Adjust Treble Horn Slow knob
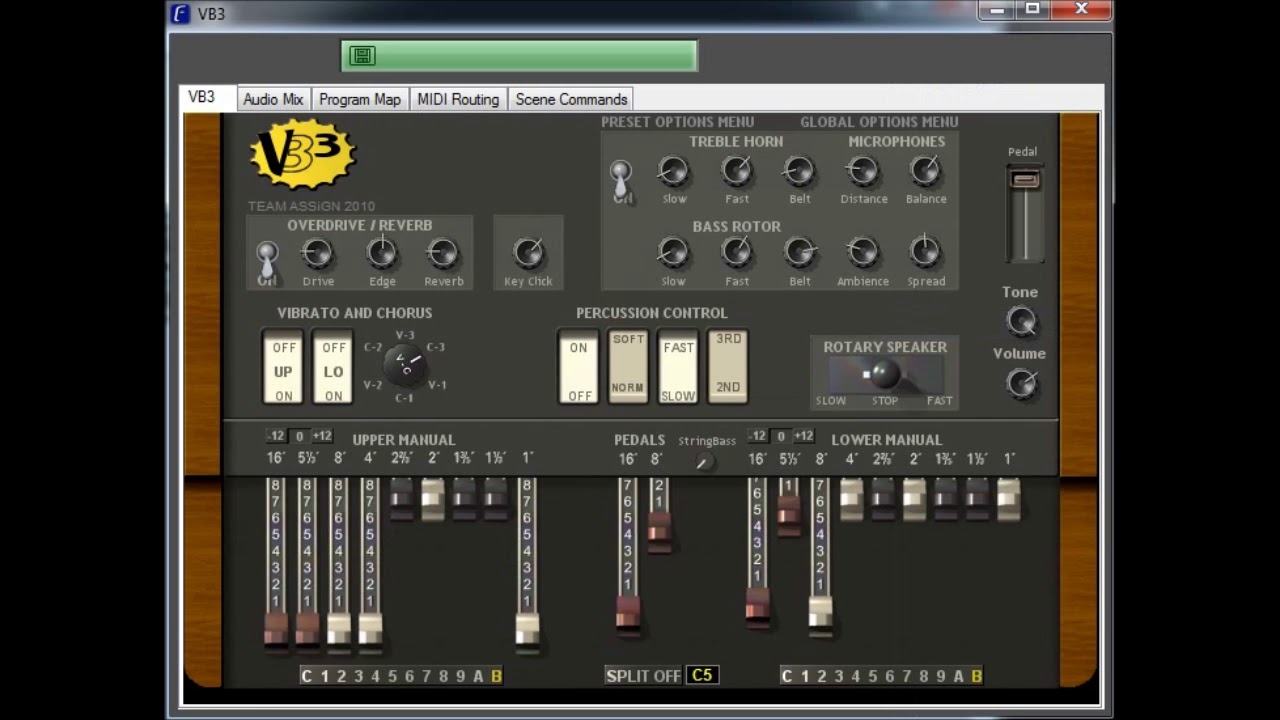This screenshot has height=720, width=1280. [674, 171]
